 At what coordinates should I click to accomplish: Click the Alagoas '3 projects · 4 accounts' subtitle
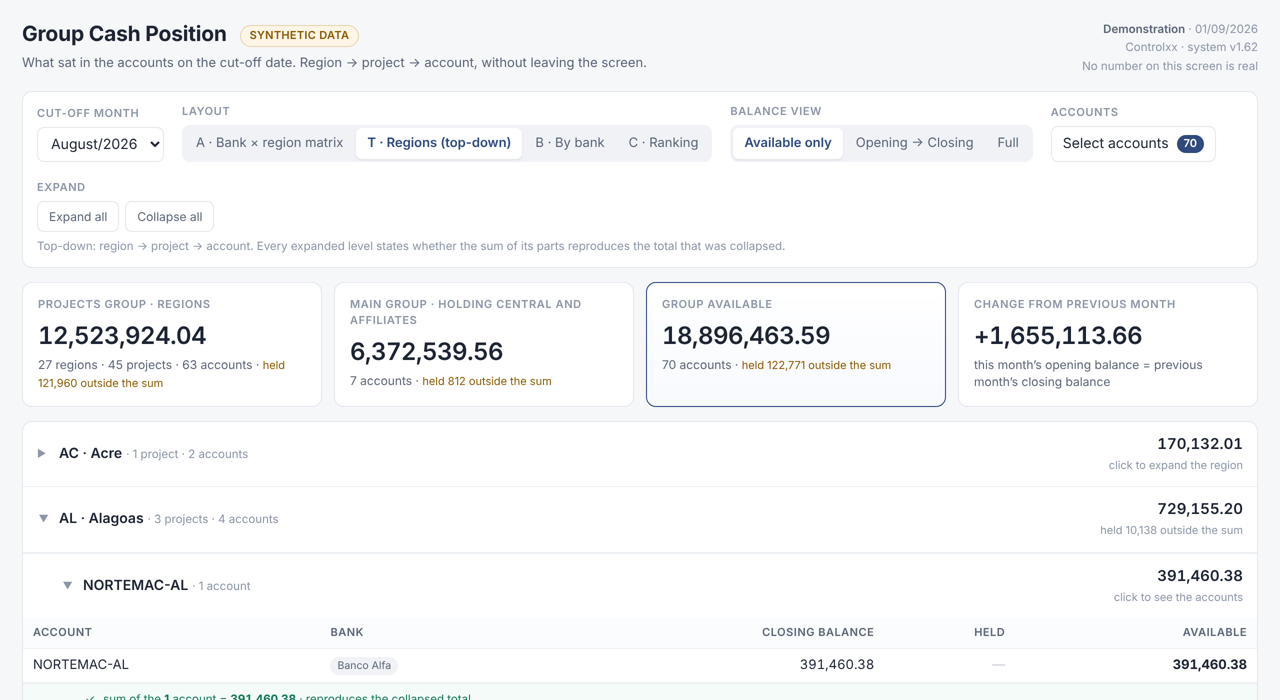coord(216,519)
